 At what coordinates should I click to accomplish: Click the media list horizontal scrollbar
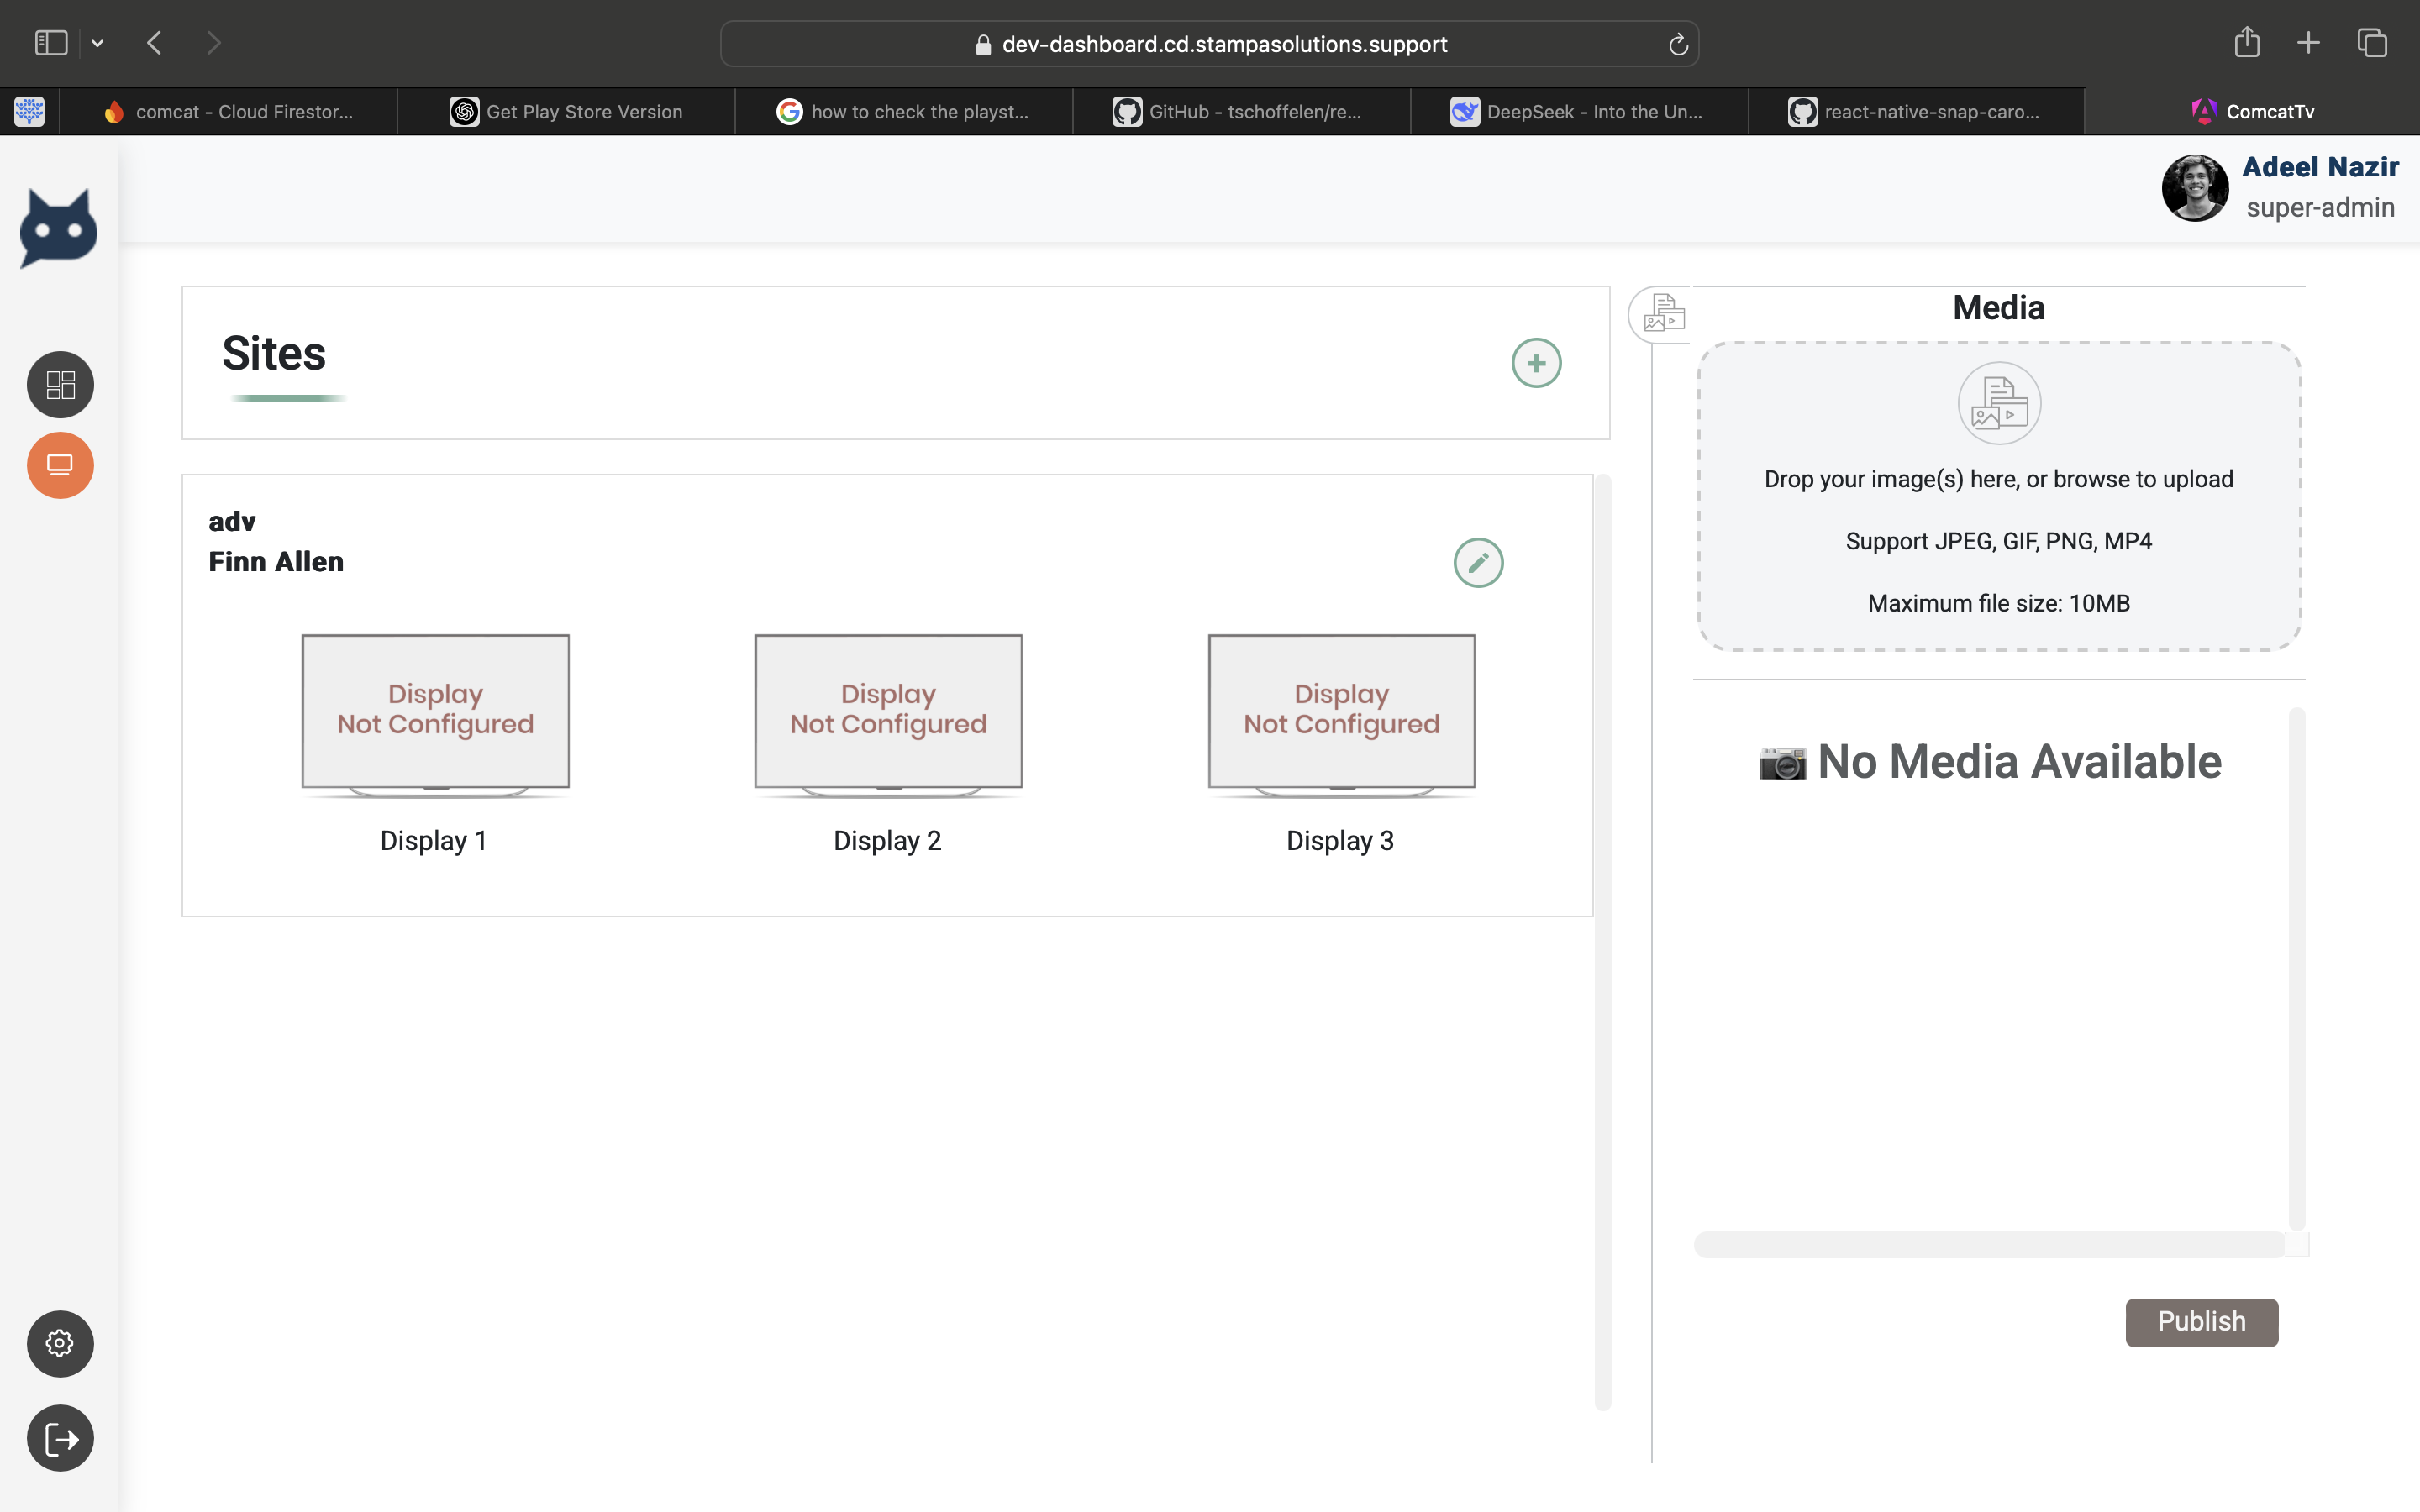1988,1244
